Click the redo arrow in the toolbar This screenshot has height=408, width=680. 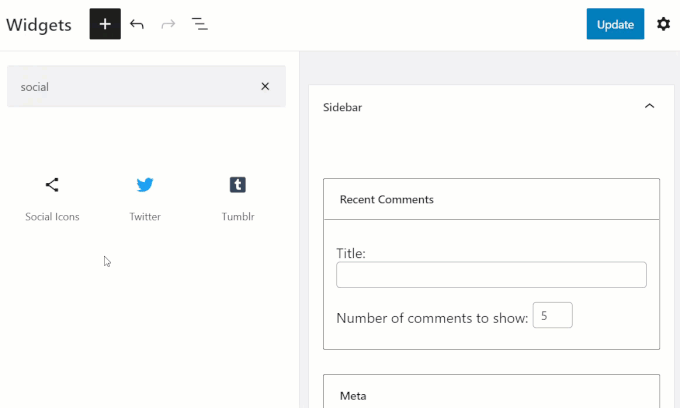[168, 24]
